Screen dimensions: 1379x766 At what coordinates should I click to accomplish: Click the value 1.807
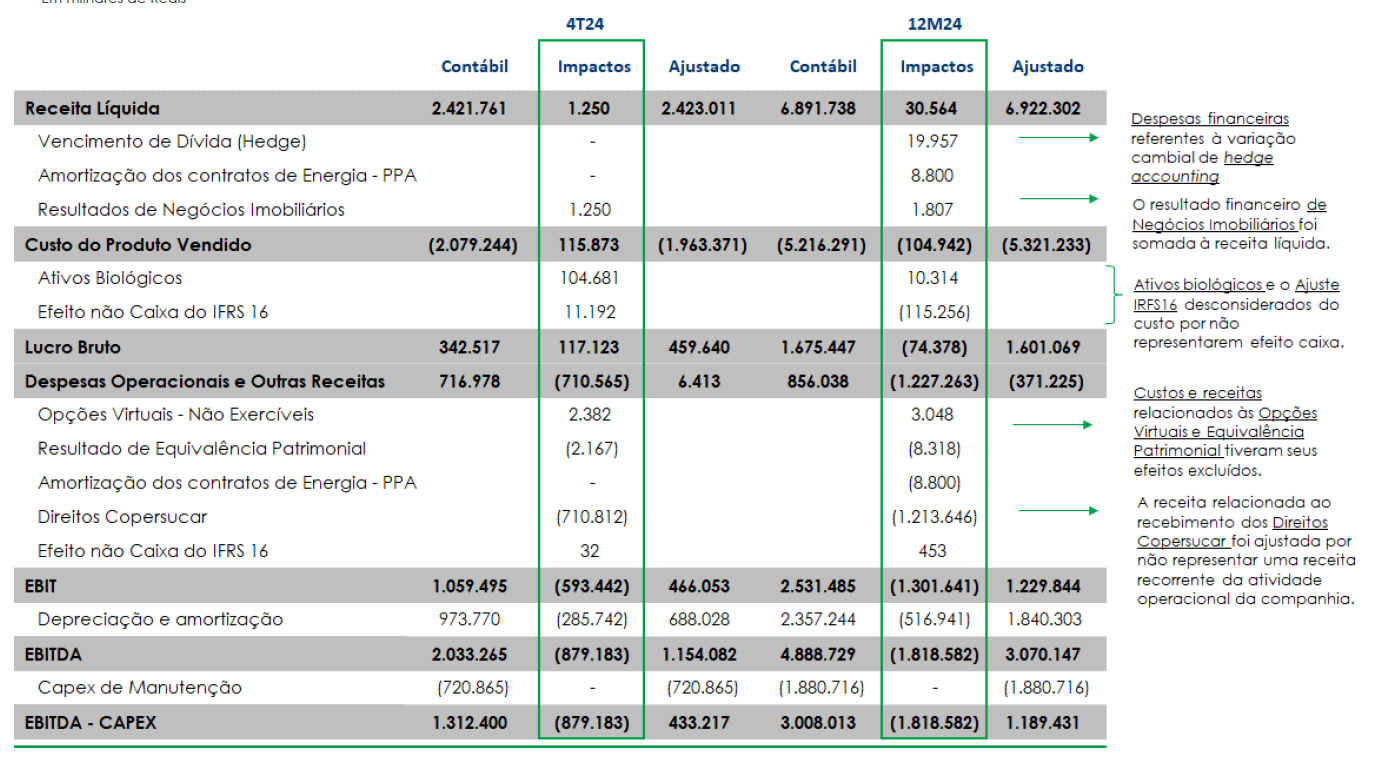(934, 210)
